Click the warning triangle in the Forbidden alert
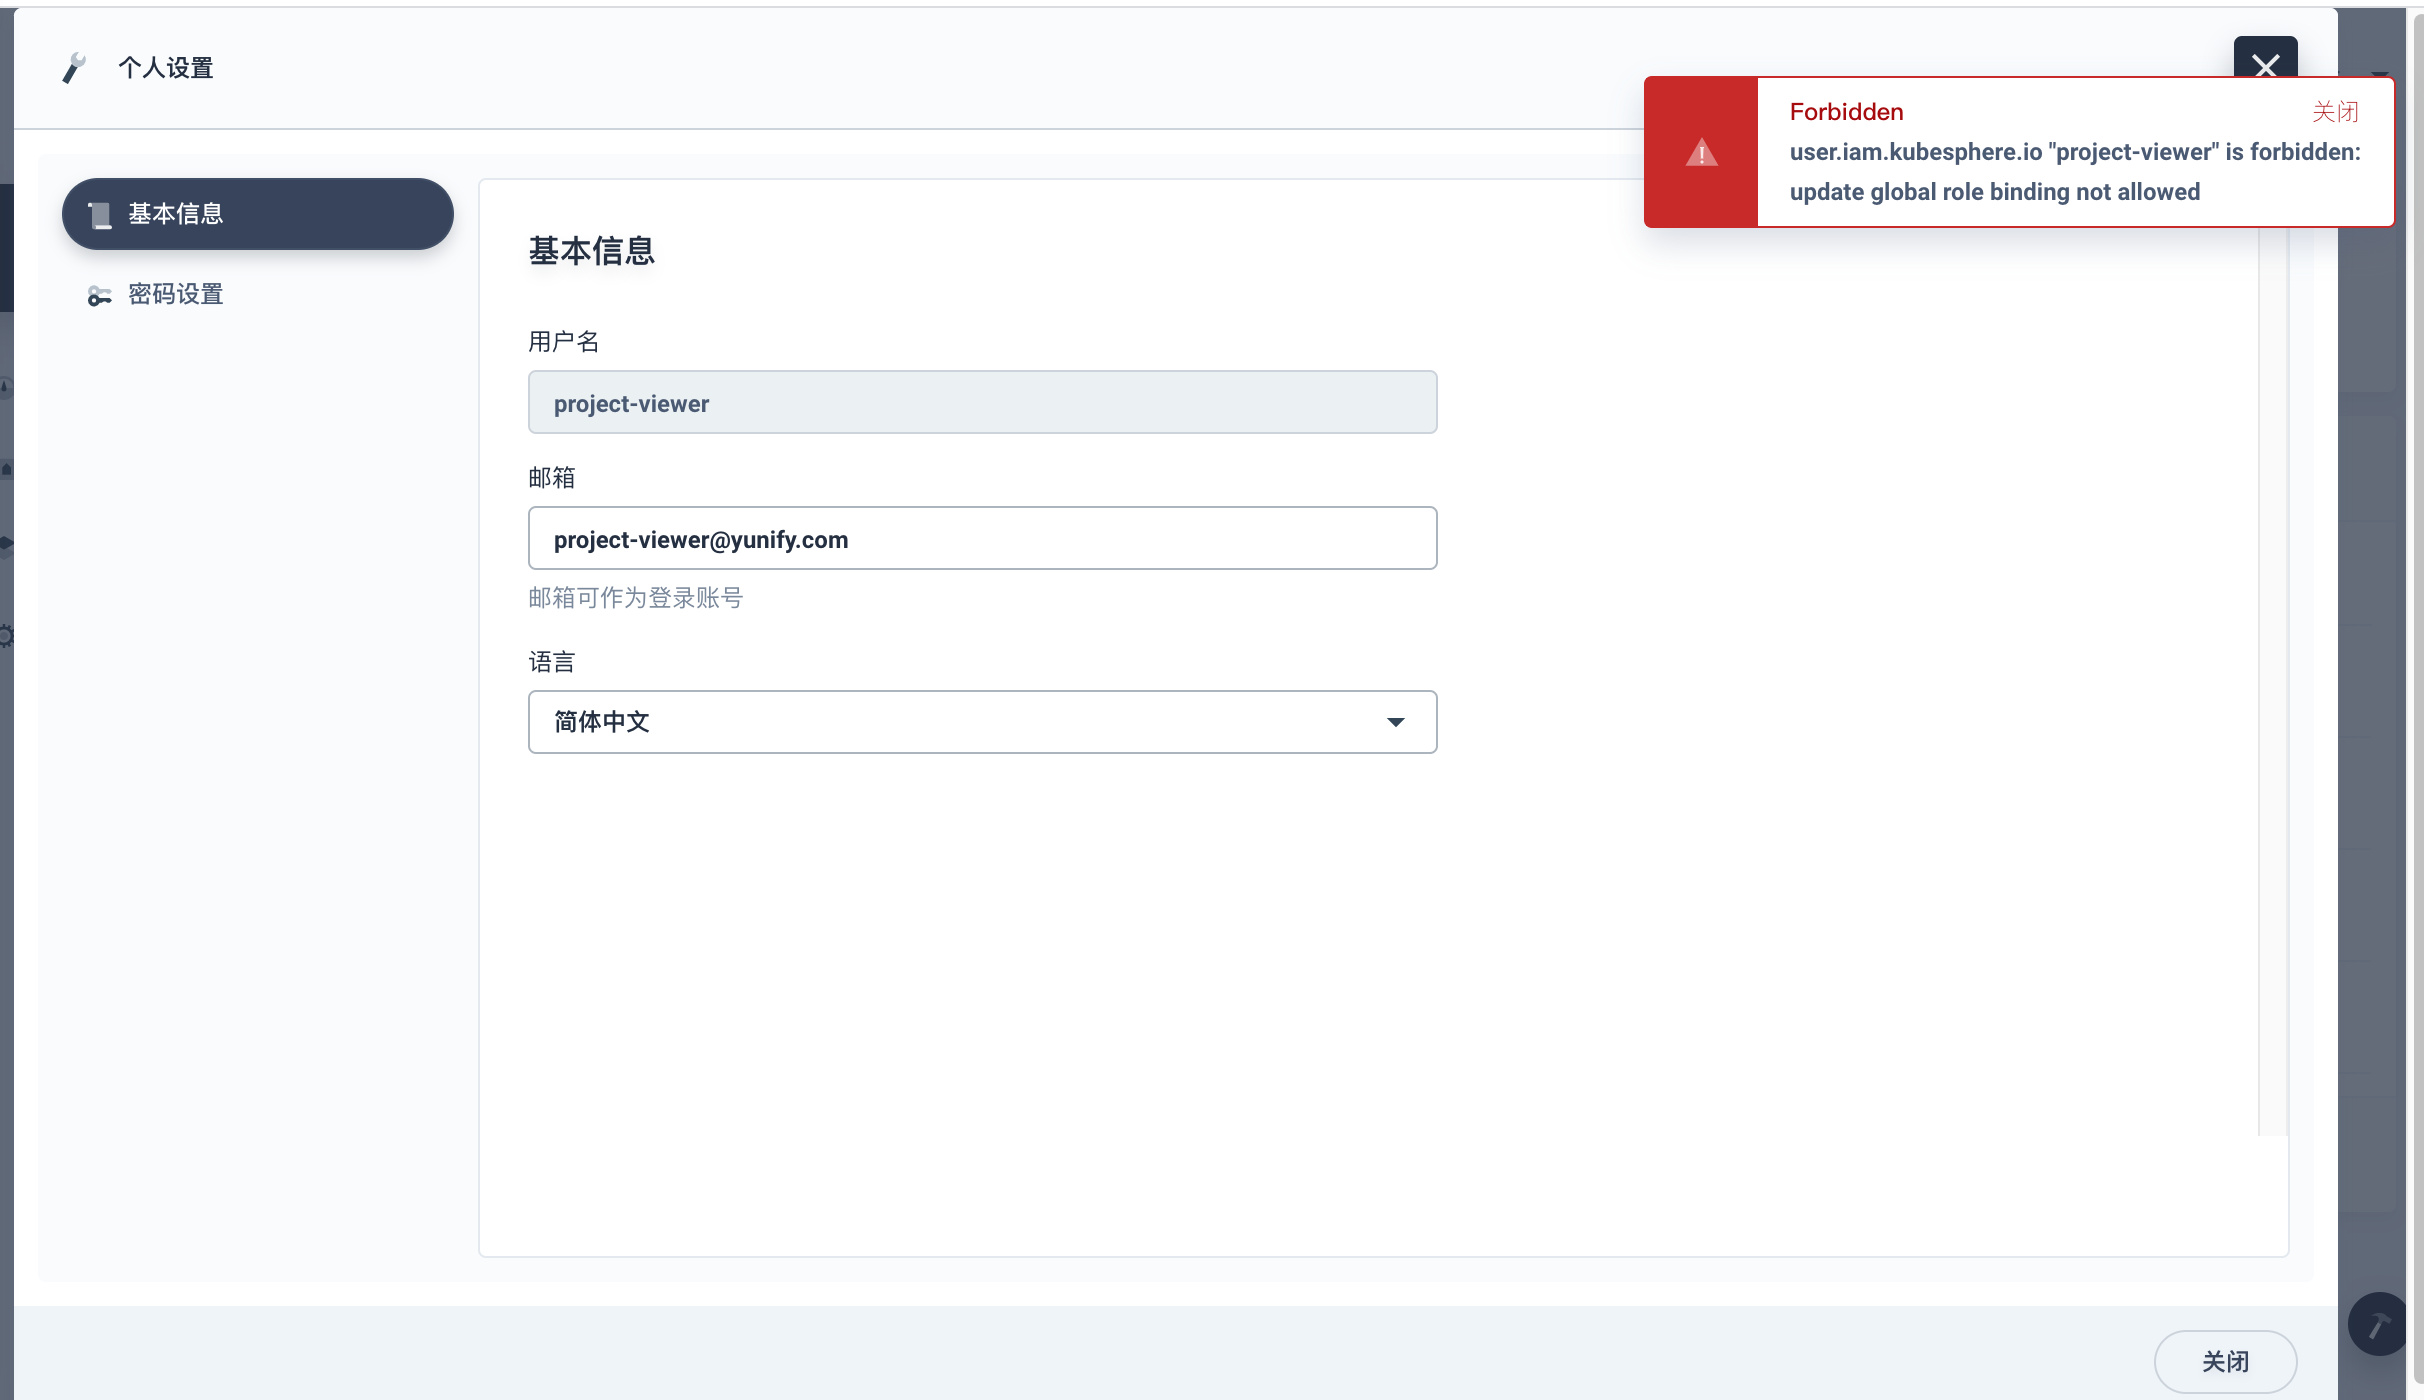The height and width of the screenshot is (1400, 2424). [1701, 152]
